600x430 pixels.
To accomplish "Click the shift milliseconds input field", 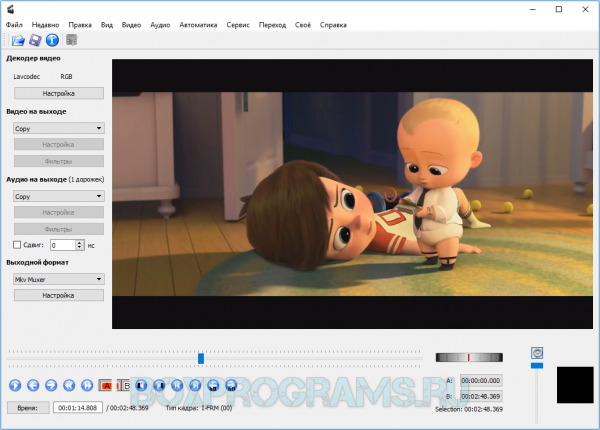I will point(63,245).
